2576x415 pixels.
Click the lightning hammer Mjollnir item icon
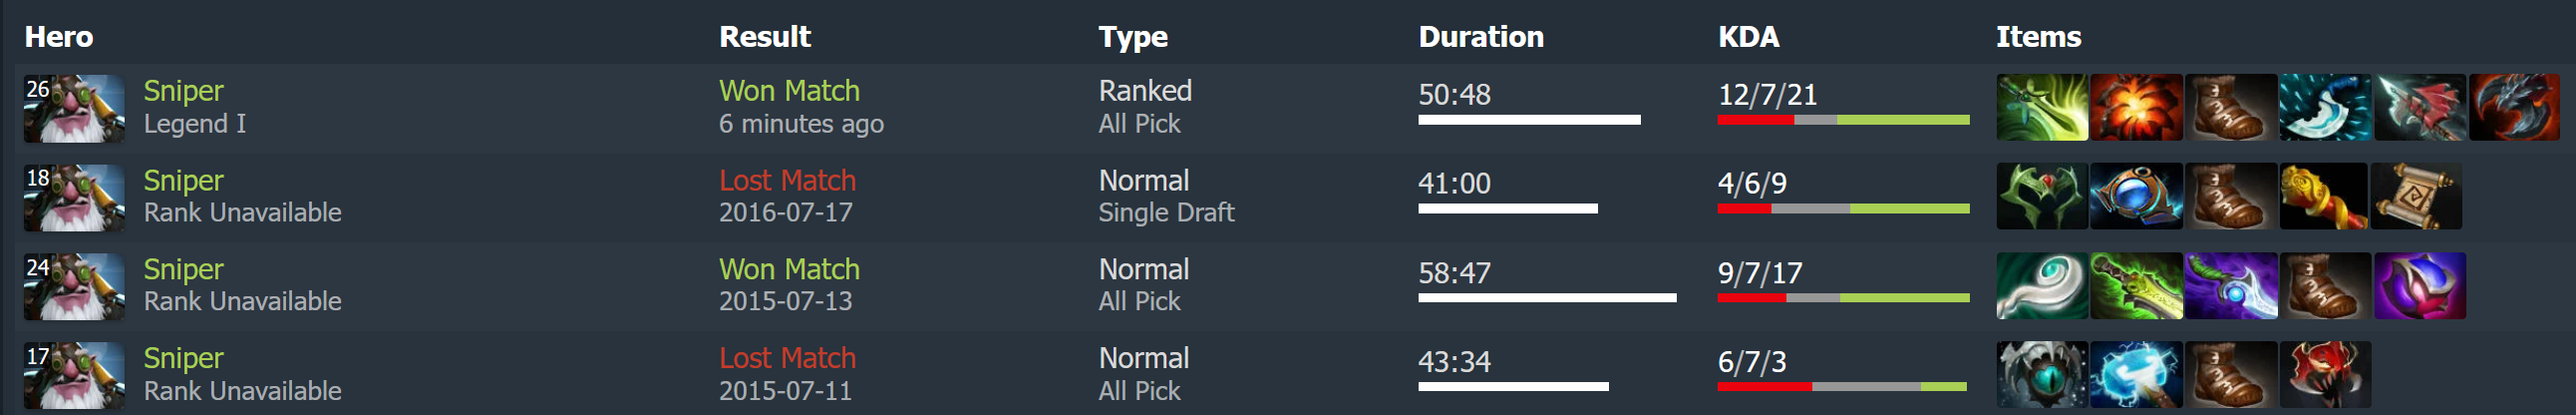pos(2136,374)
